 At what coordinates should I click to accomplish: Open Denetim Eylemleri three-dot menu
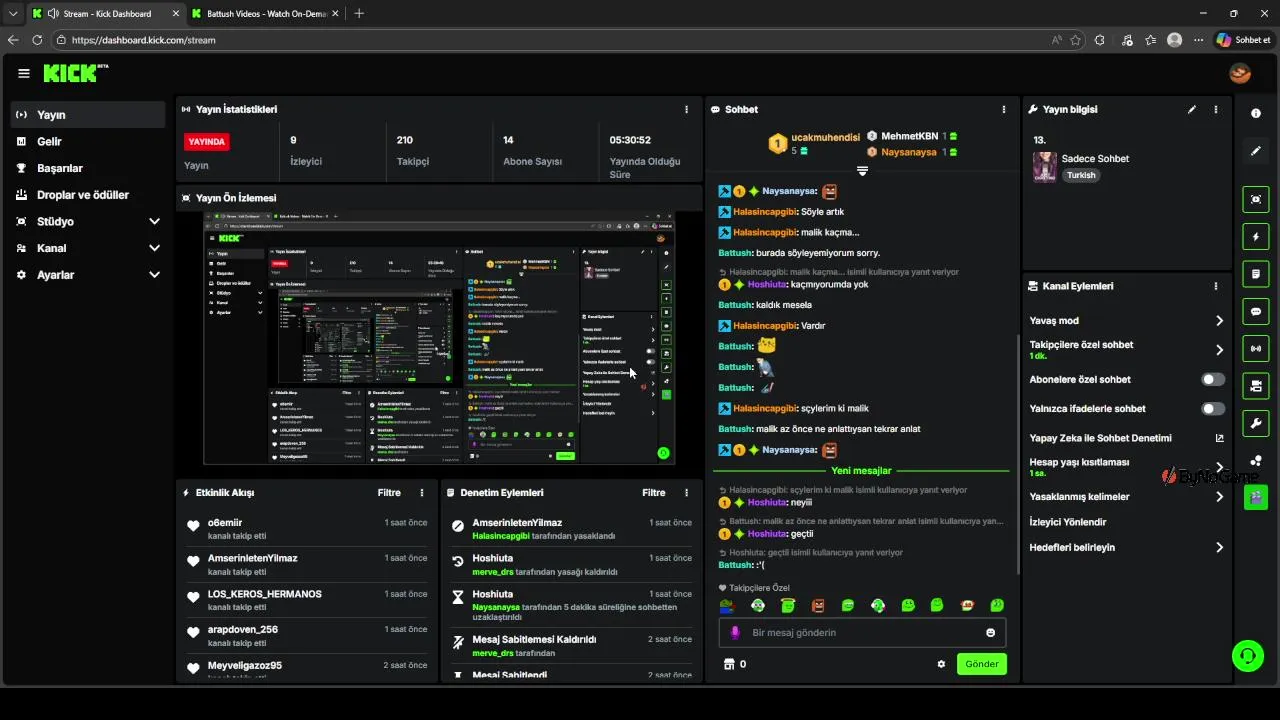pyautogui.click(x=686, y=493)
